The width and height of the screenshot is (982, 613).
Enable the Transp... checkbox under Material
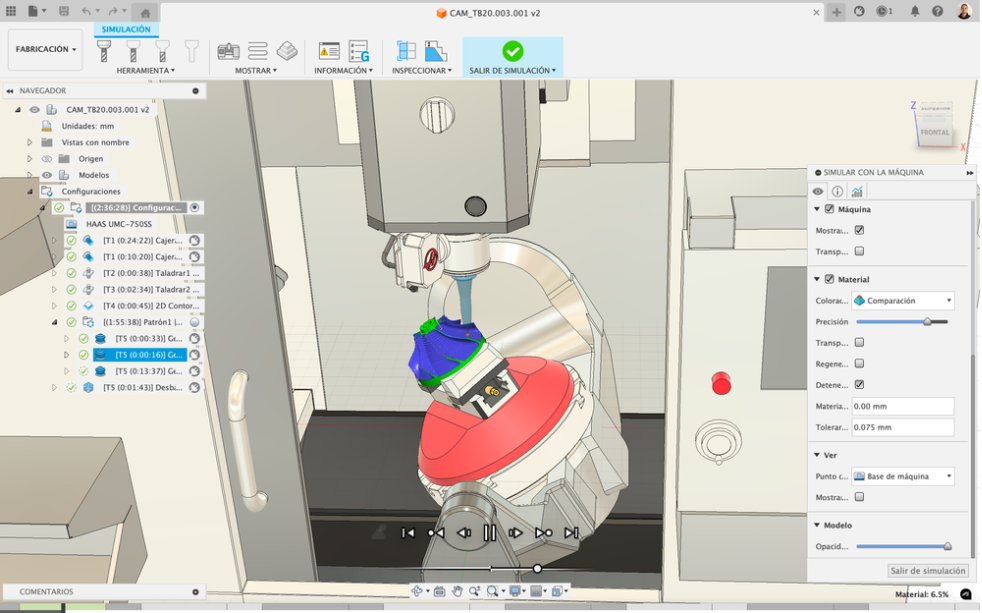coord(859,343)
